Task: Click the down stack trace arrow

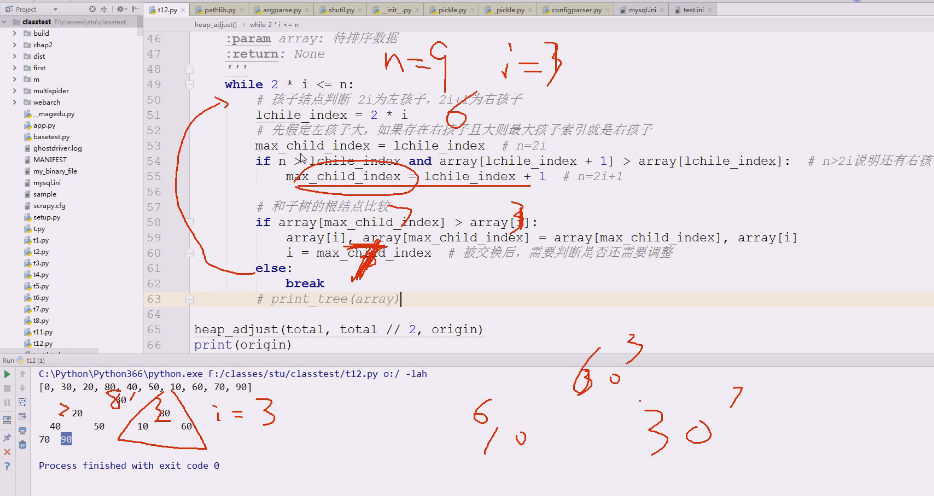Action: tap(23, 388)
